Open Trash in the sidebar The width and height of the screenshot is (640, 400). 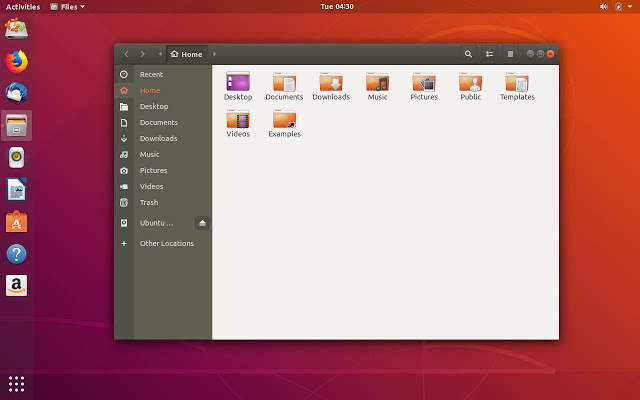pyautogui.click(x=148, y=202)
